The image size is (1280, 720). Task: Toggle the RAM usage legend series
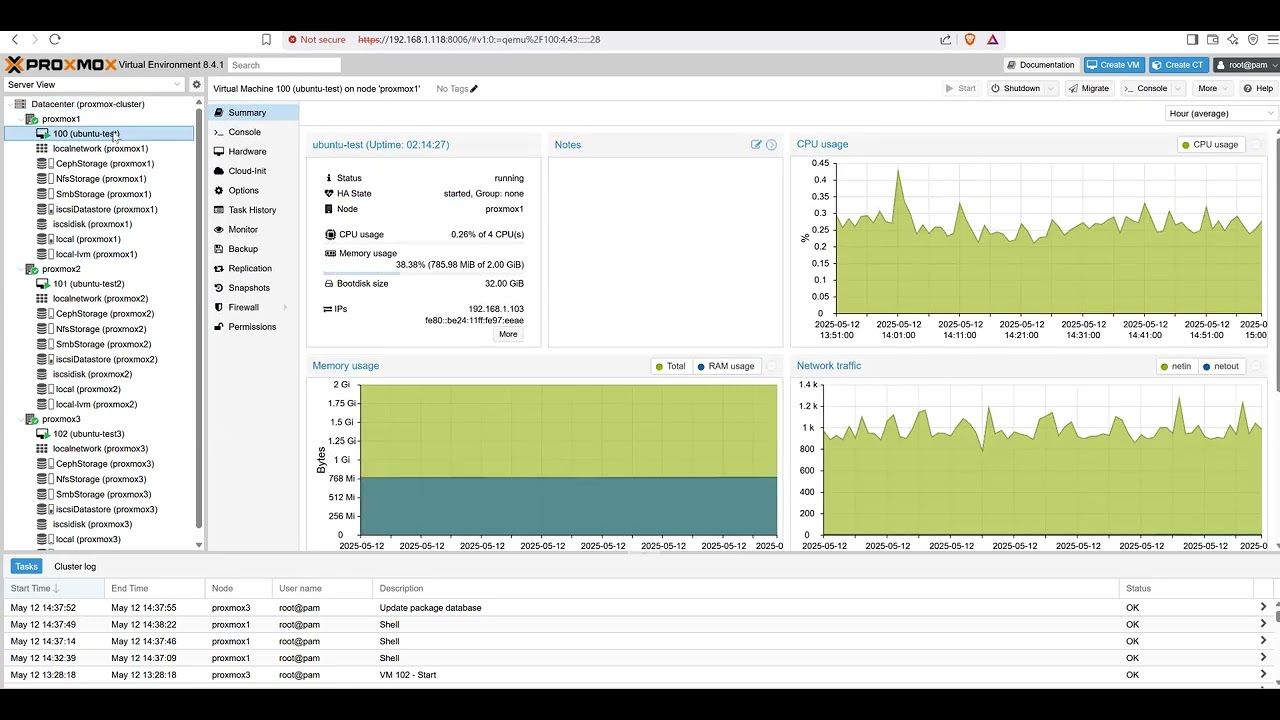[x=726, y=366]
